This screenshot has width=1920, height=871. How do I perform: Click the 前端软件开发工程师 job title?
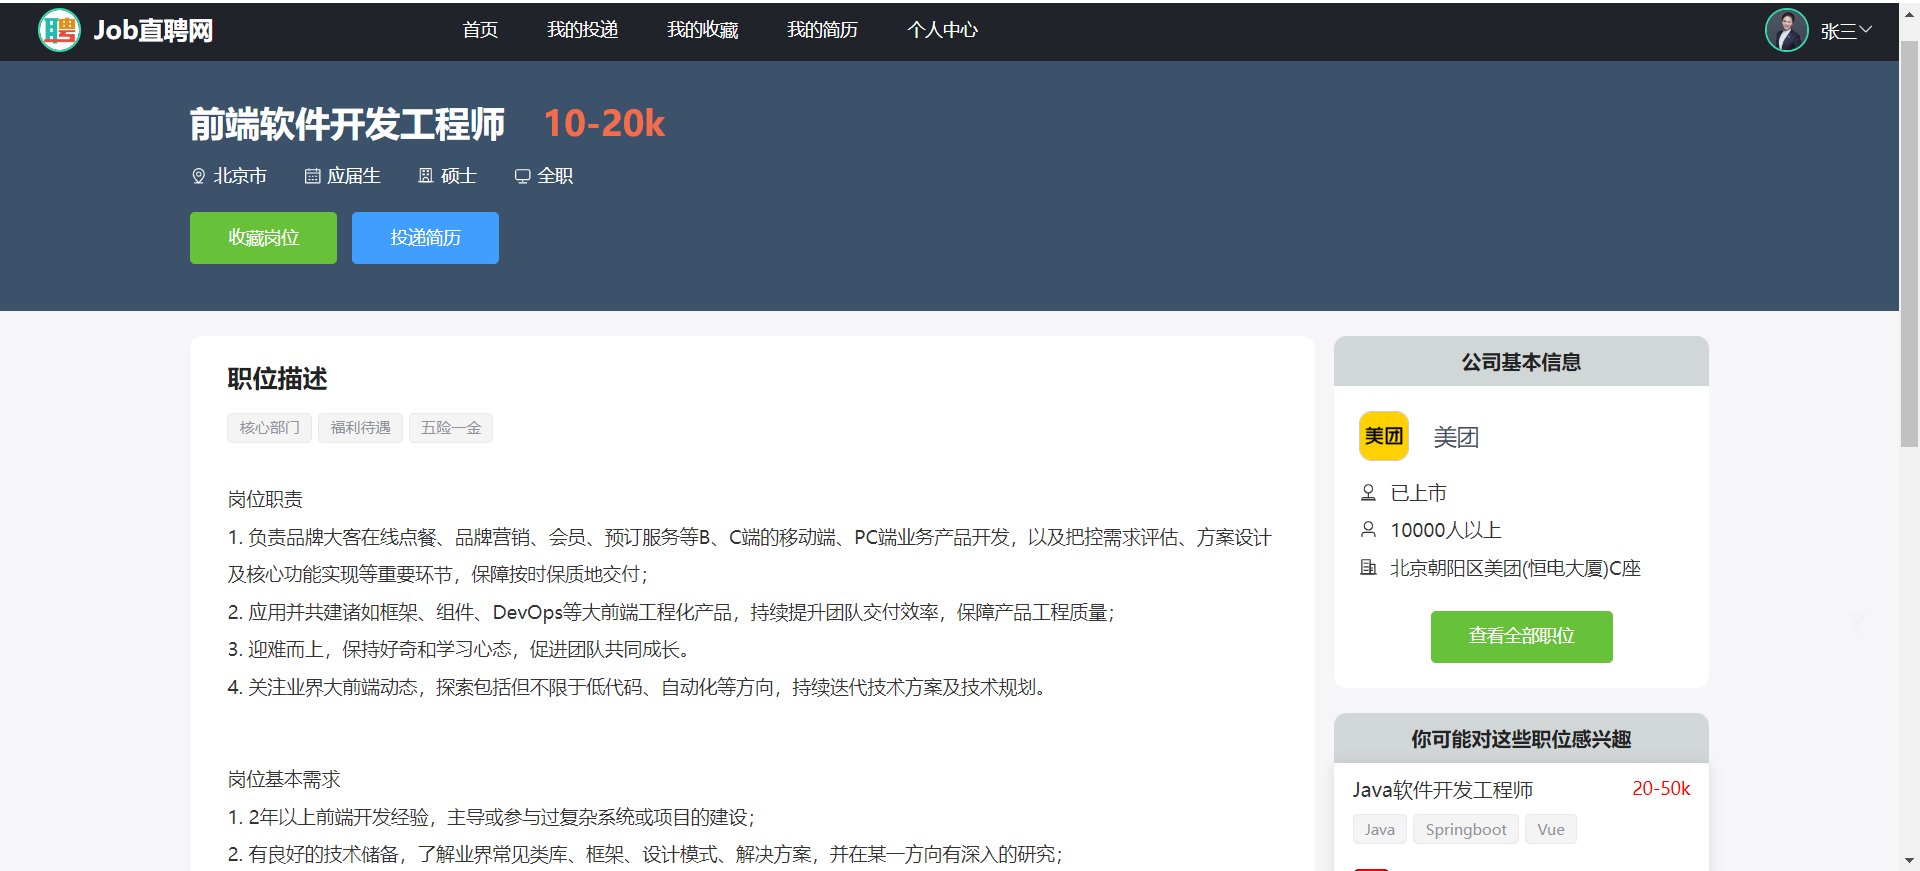pos(348,124)
